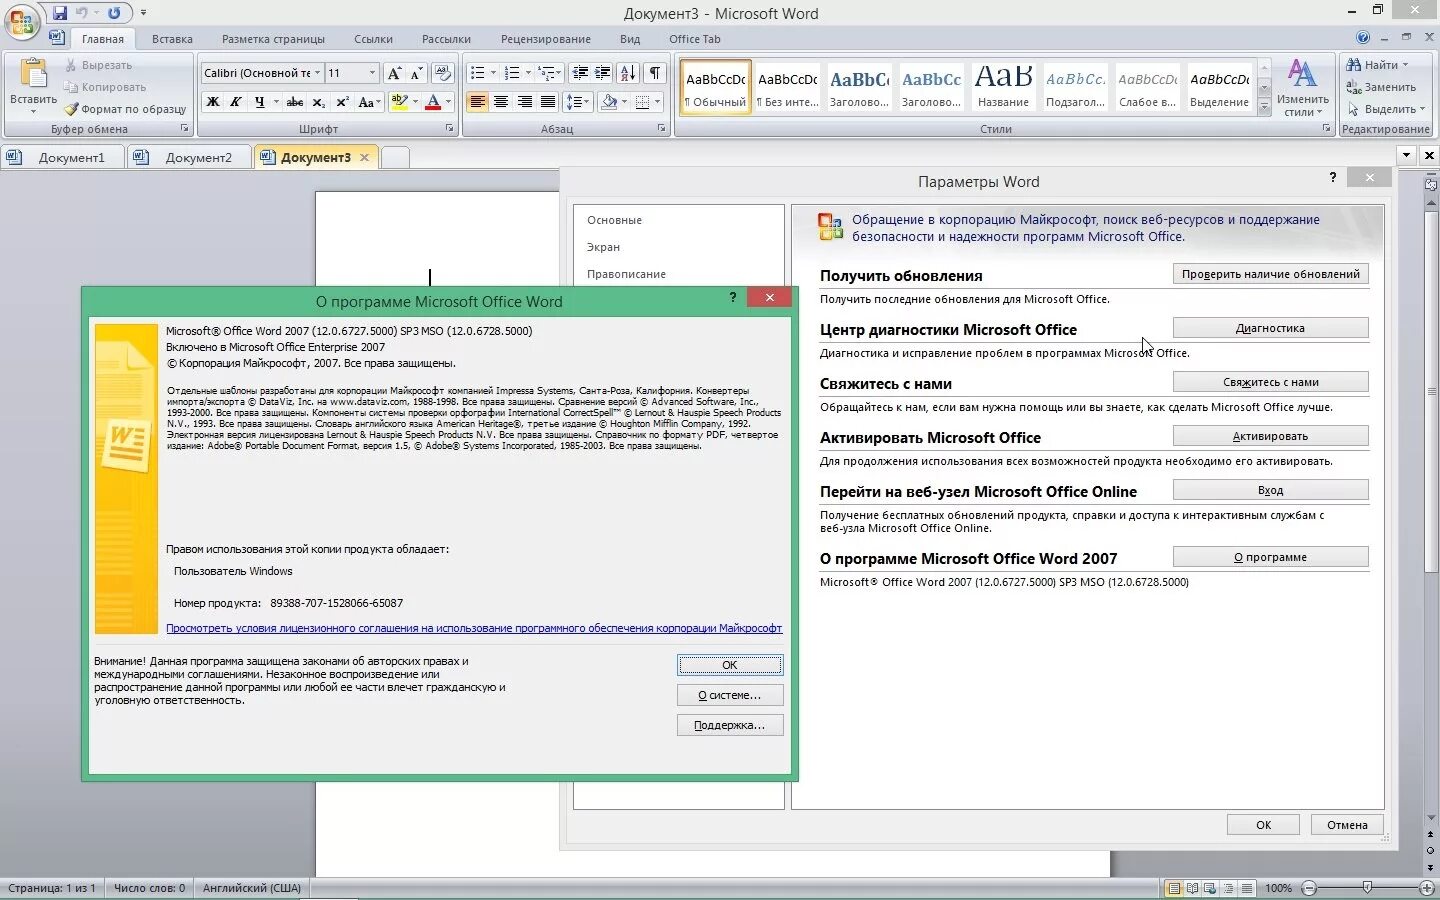Toggle Bold (Ж) formatting
The image size is (1440, 900).
click(213, 102)
